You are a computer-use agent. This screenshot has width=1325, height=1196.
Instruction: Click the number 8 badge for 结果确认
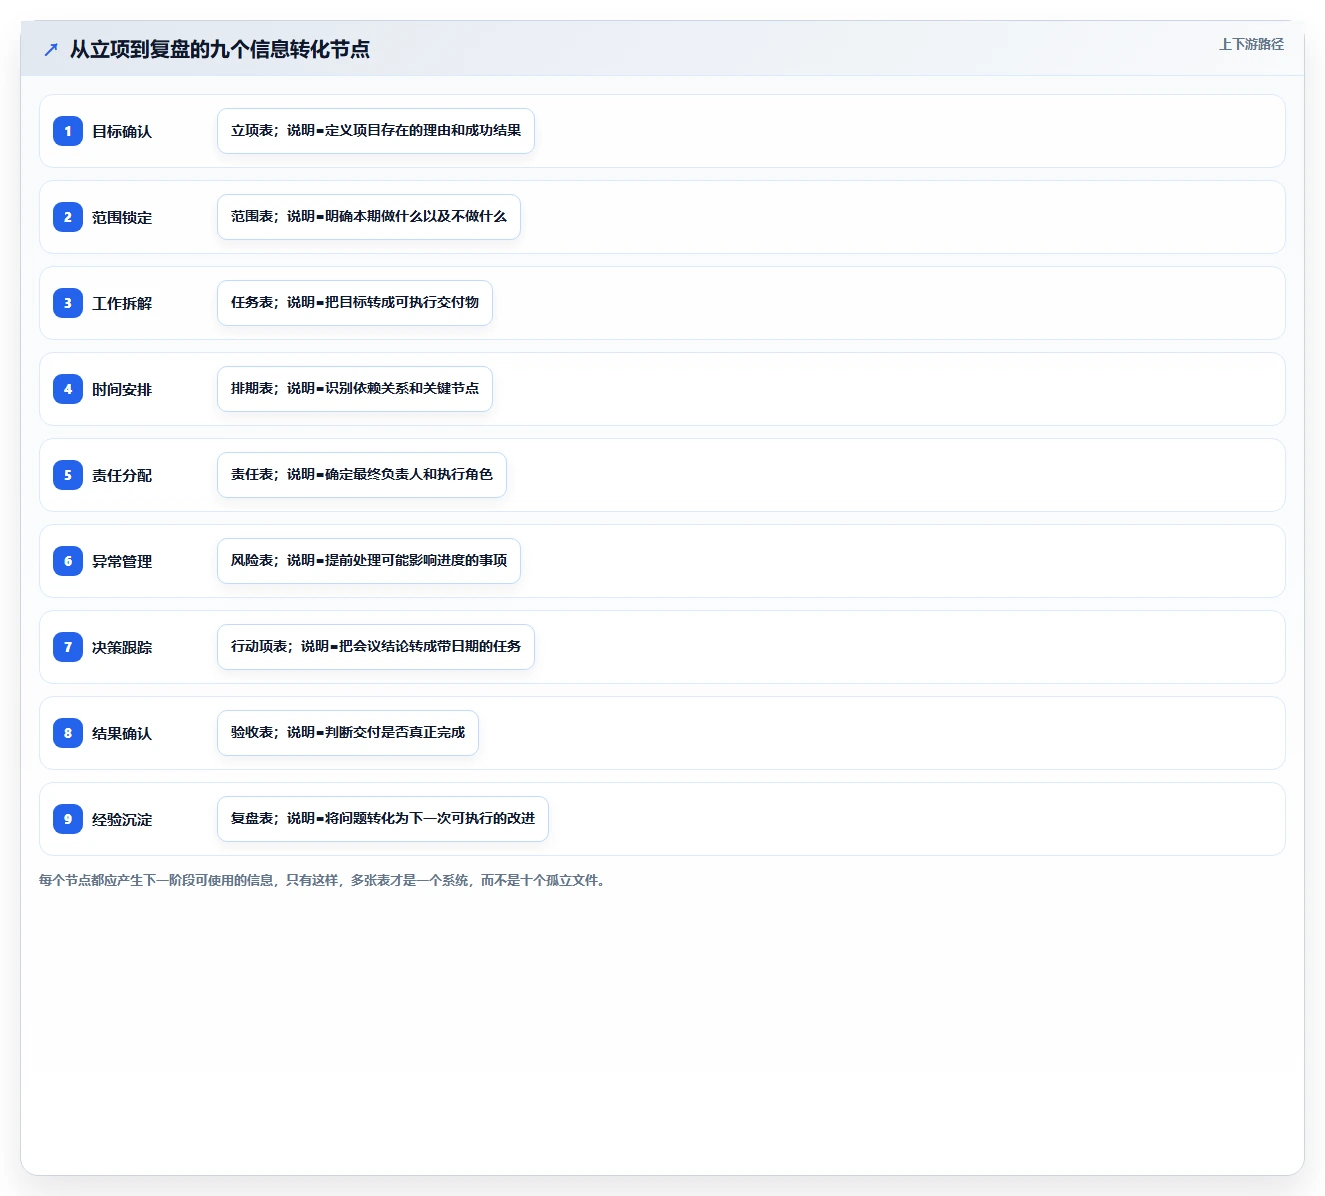[x=68, y=733]
